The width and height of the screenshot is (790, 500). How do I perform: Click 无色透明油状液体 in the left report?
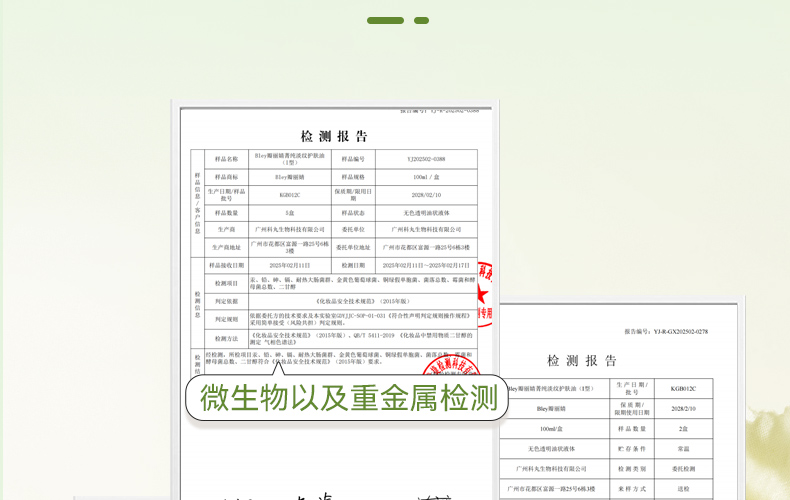(426, 213)
